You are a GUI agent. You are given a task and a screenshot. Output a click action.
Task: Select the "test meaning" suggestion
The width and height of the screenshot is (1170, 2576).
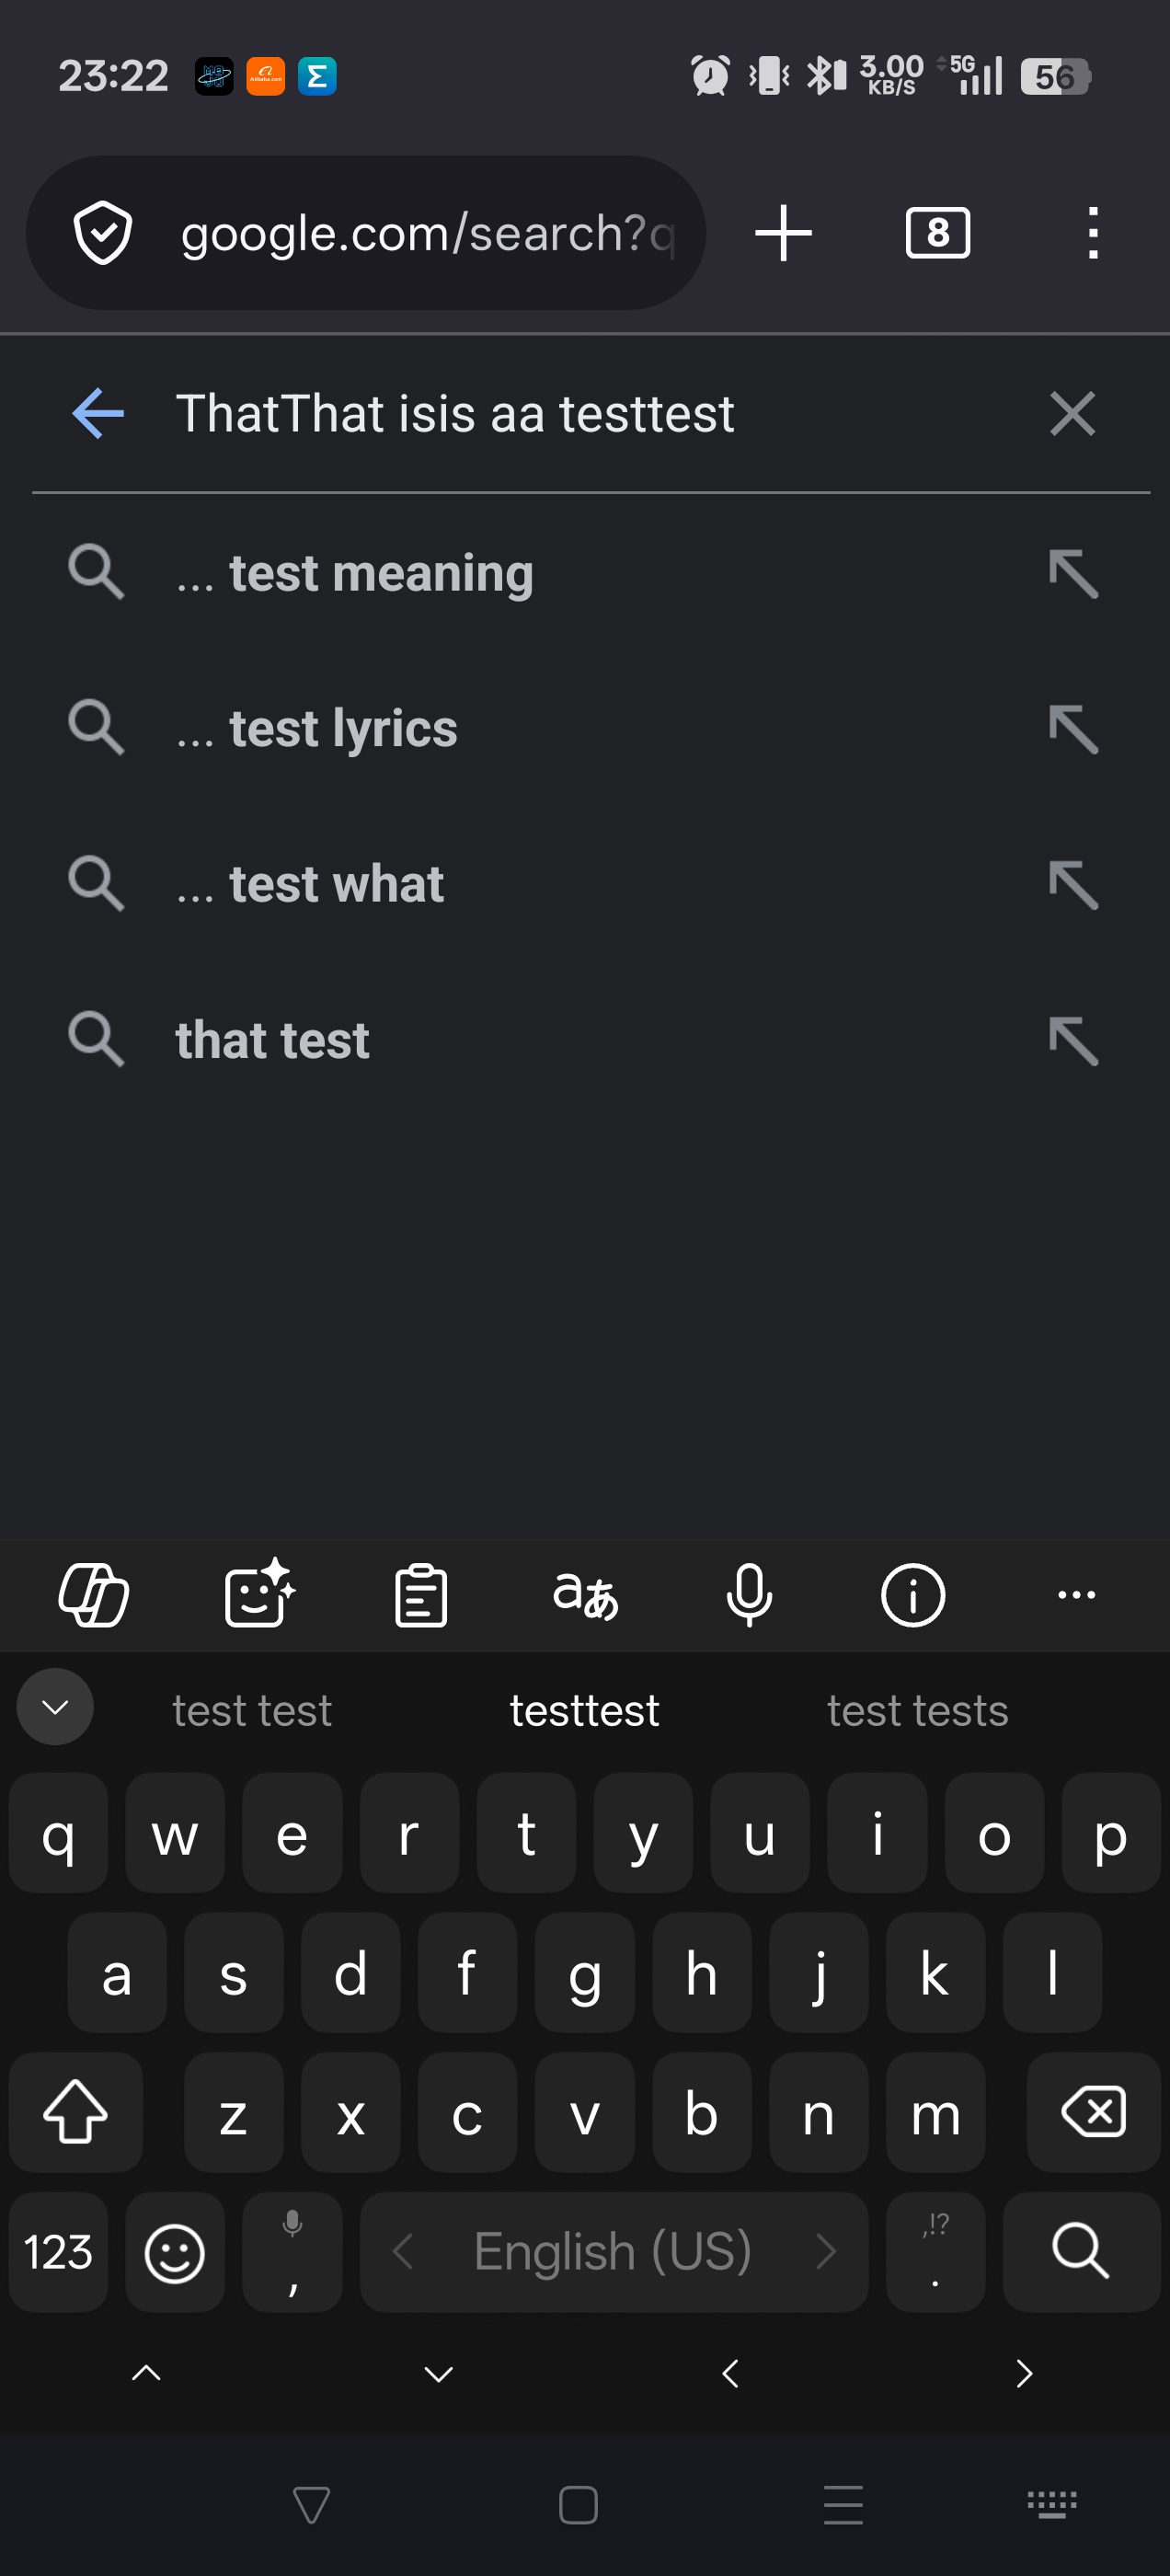380,573
